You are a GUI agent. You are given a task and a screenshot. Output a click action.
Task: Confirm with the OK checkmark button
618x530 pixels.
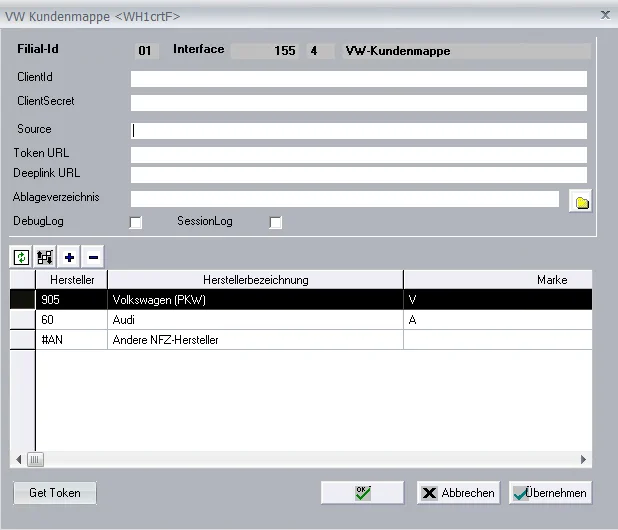click(x=363, y=493)
